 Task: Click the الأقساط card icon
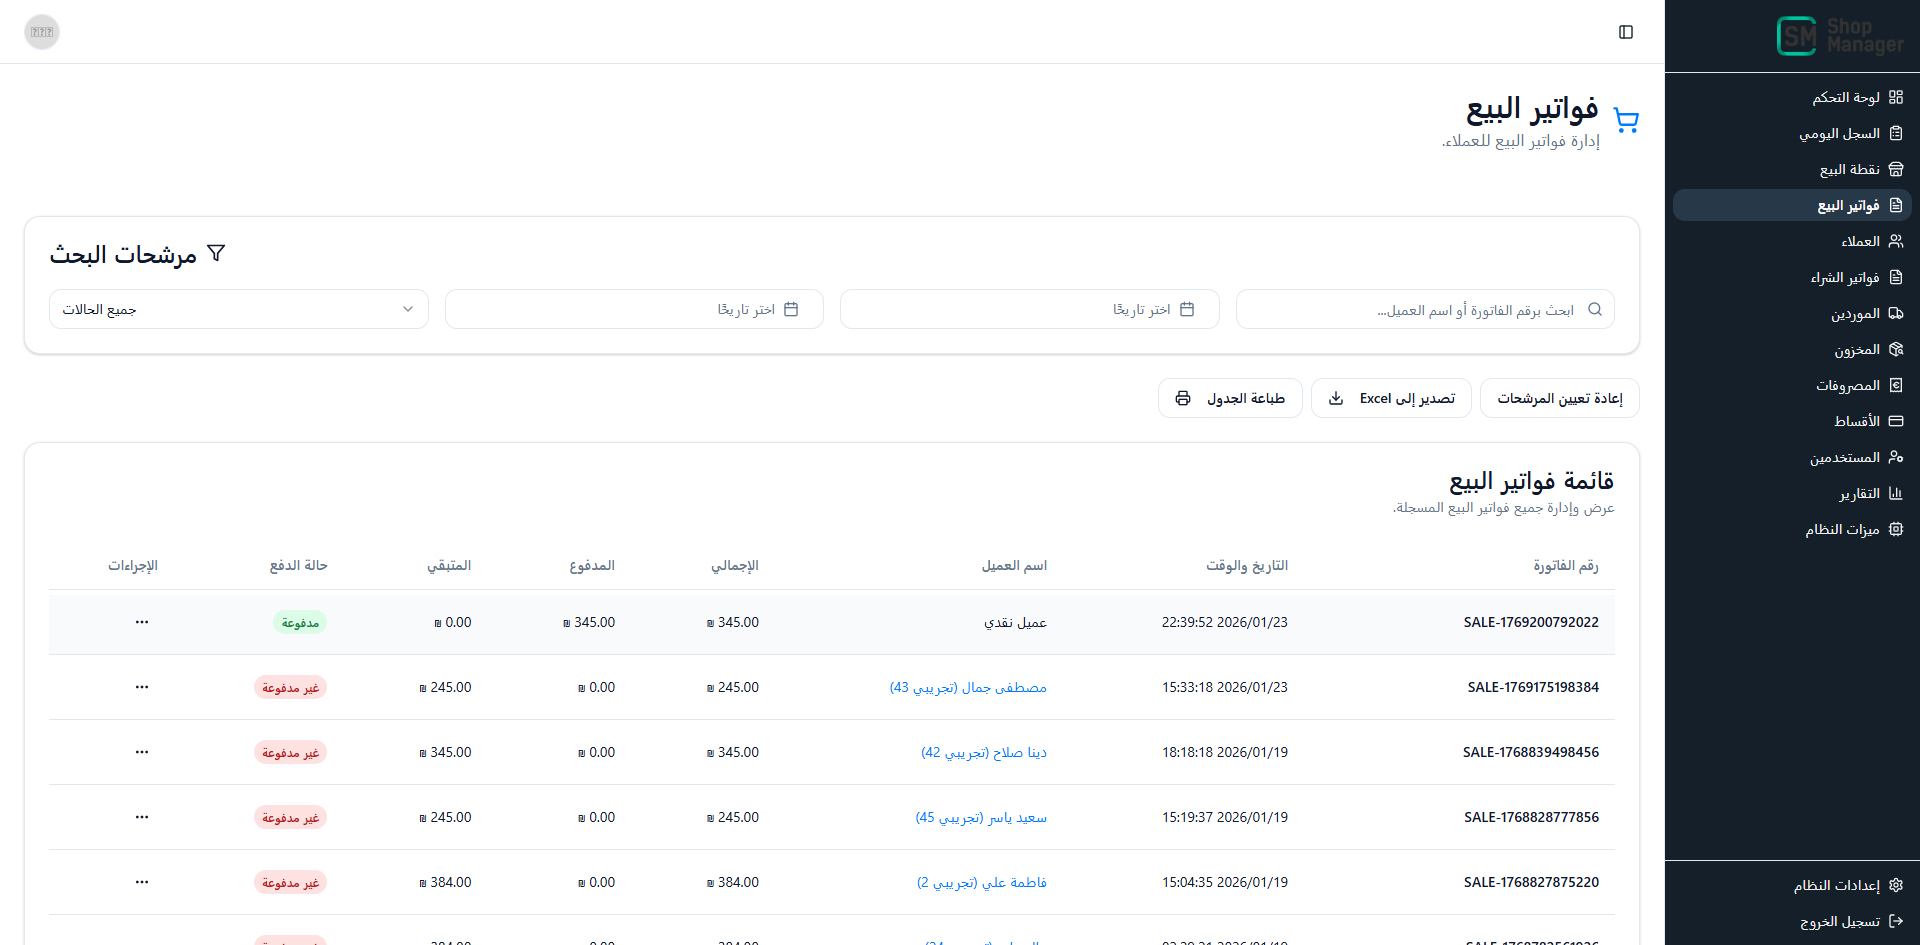[1896, 421]
